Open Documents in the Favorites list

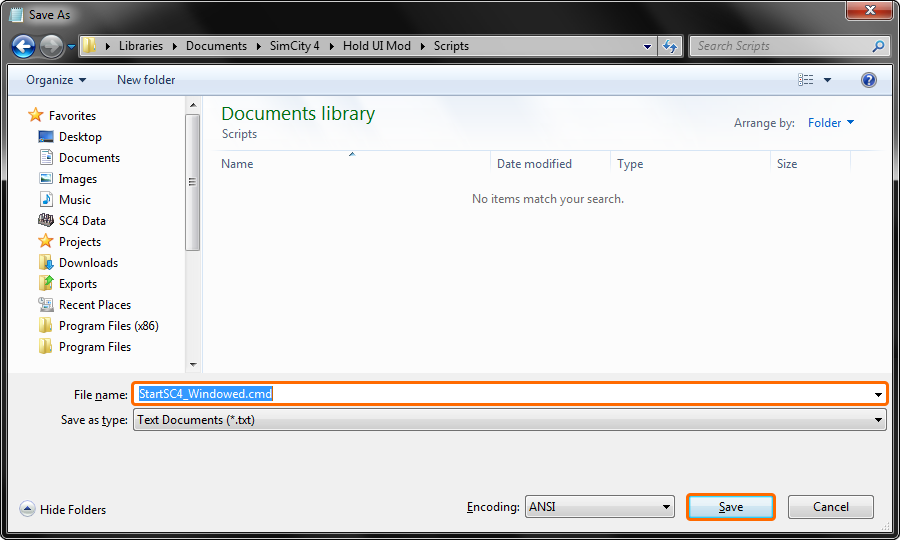(x=90, y=158)
